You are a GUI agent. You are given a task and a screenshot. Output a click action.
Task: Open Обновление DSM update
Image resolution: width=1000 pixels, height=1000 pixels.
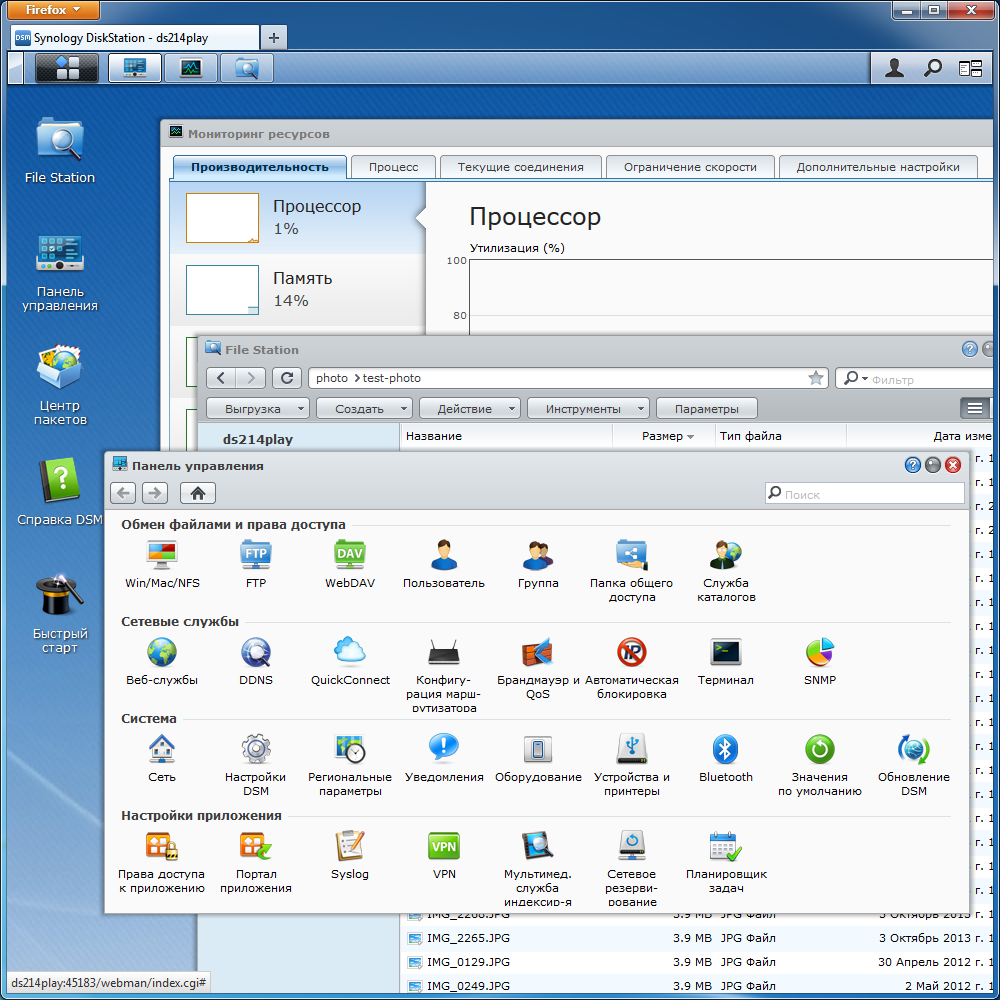click(913, 765)
